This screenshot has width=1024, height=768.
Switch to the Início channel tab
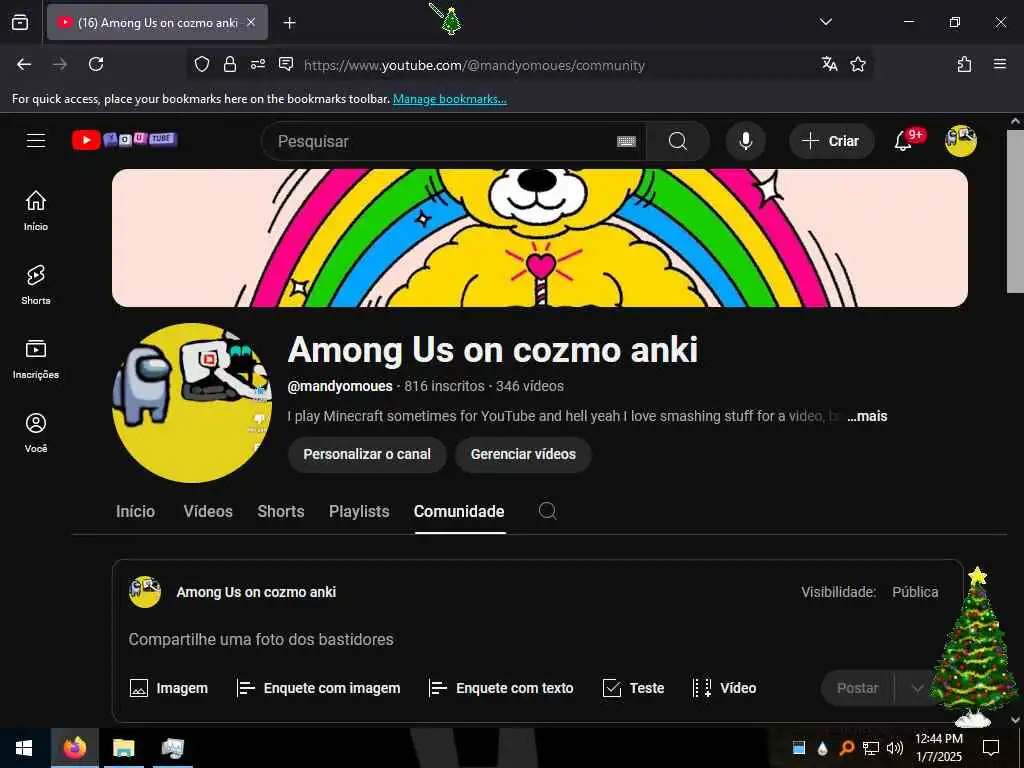pos(135,511)
